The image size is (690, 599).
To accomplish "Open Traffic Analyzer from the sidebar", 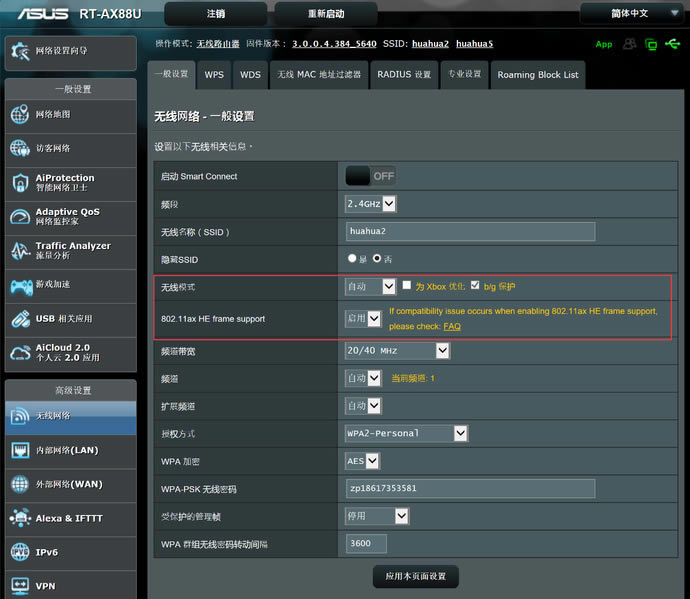I will pyautogui.click(x=20, y=251).
